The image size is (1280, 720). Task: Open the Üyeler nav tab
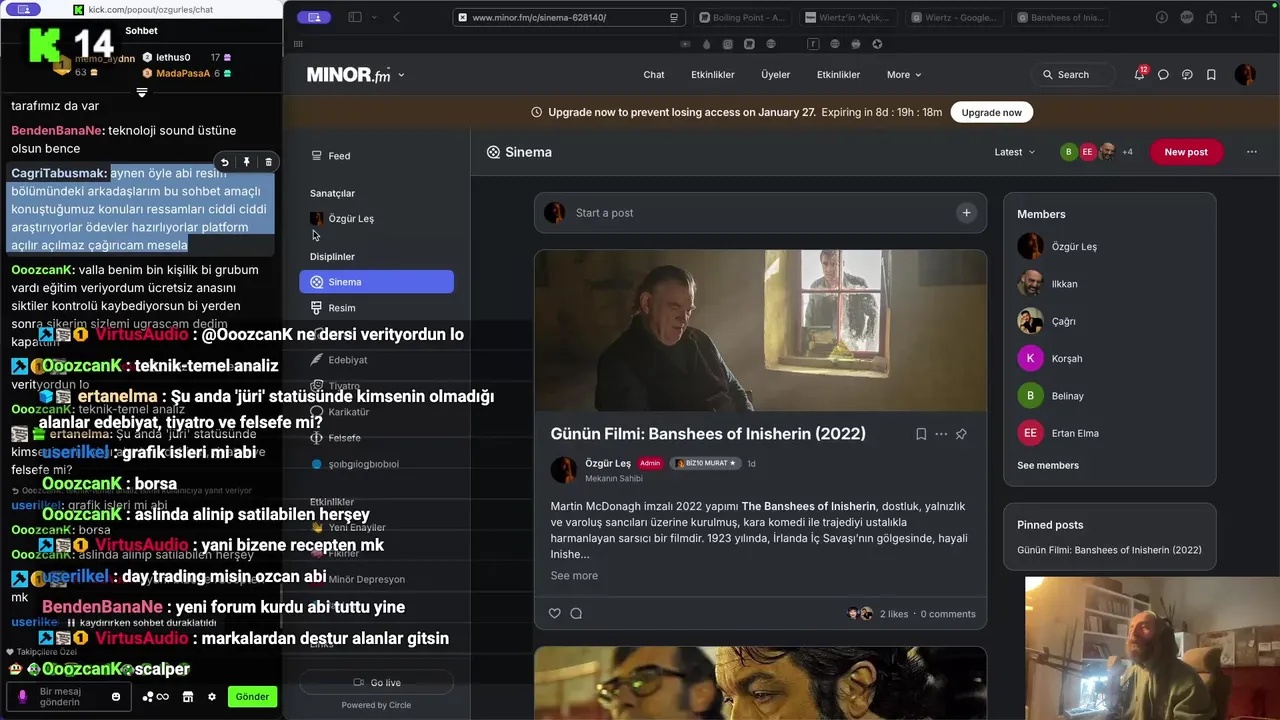[x=775, y=75]
